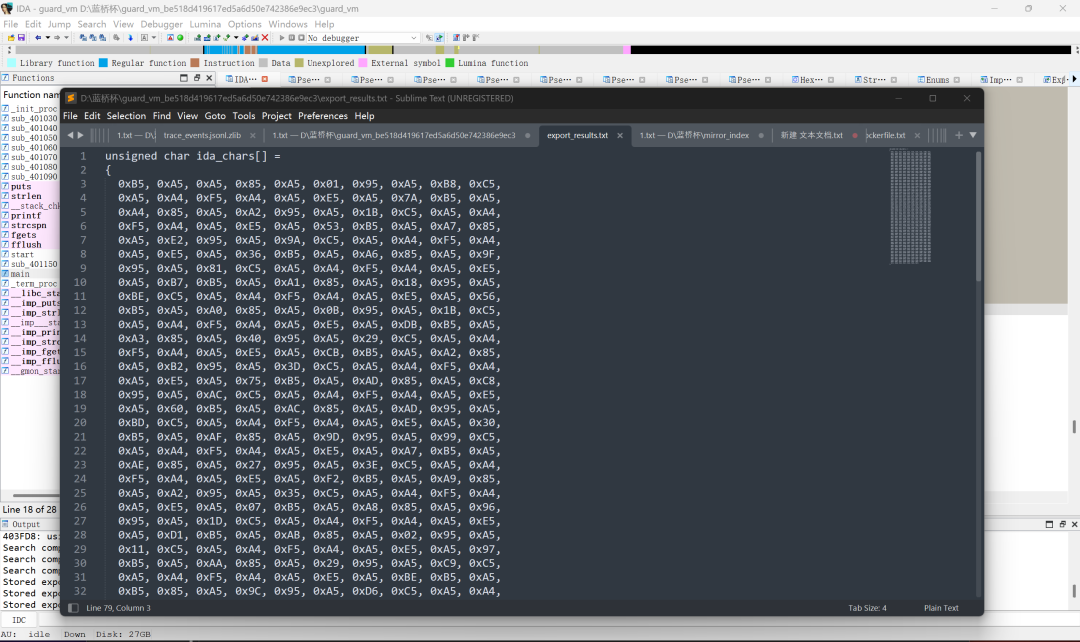Click the red X icon in IDA toolbar

265,38
